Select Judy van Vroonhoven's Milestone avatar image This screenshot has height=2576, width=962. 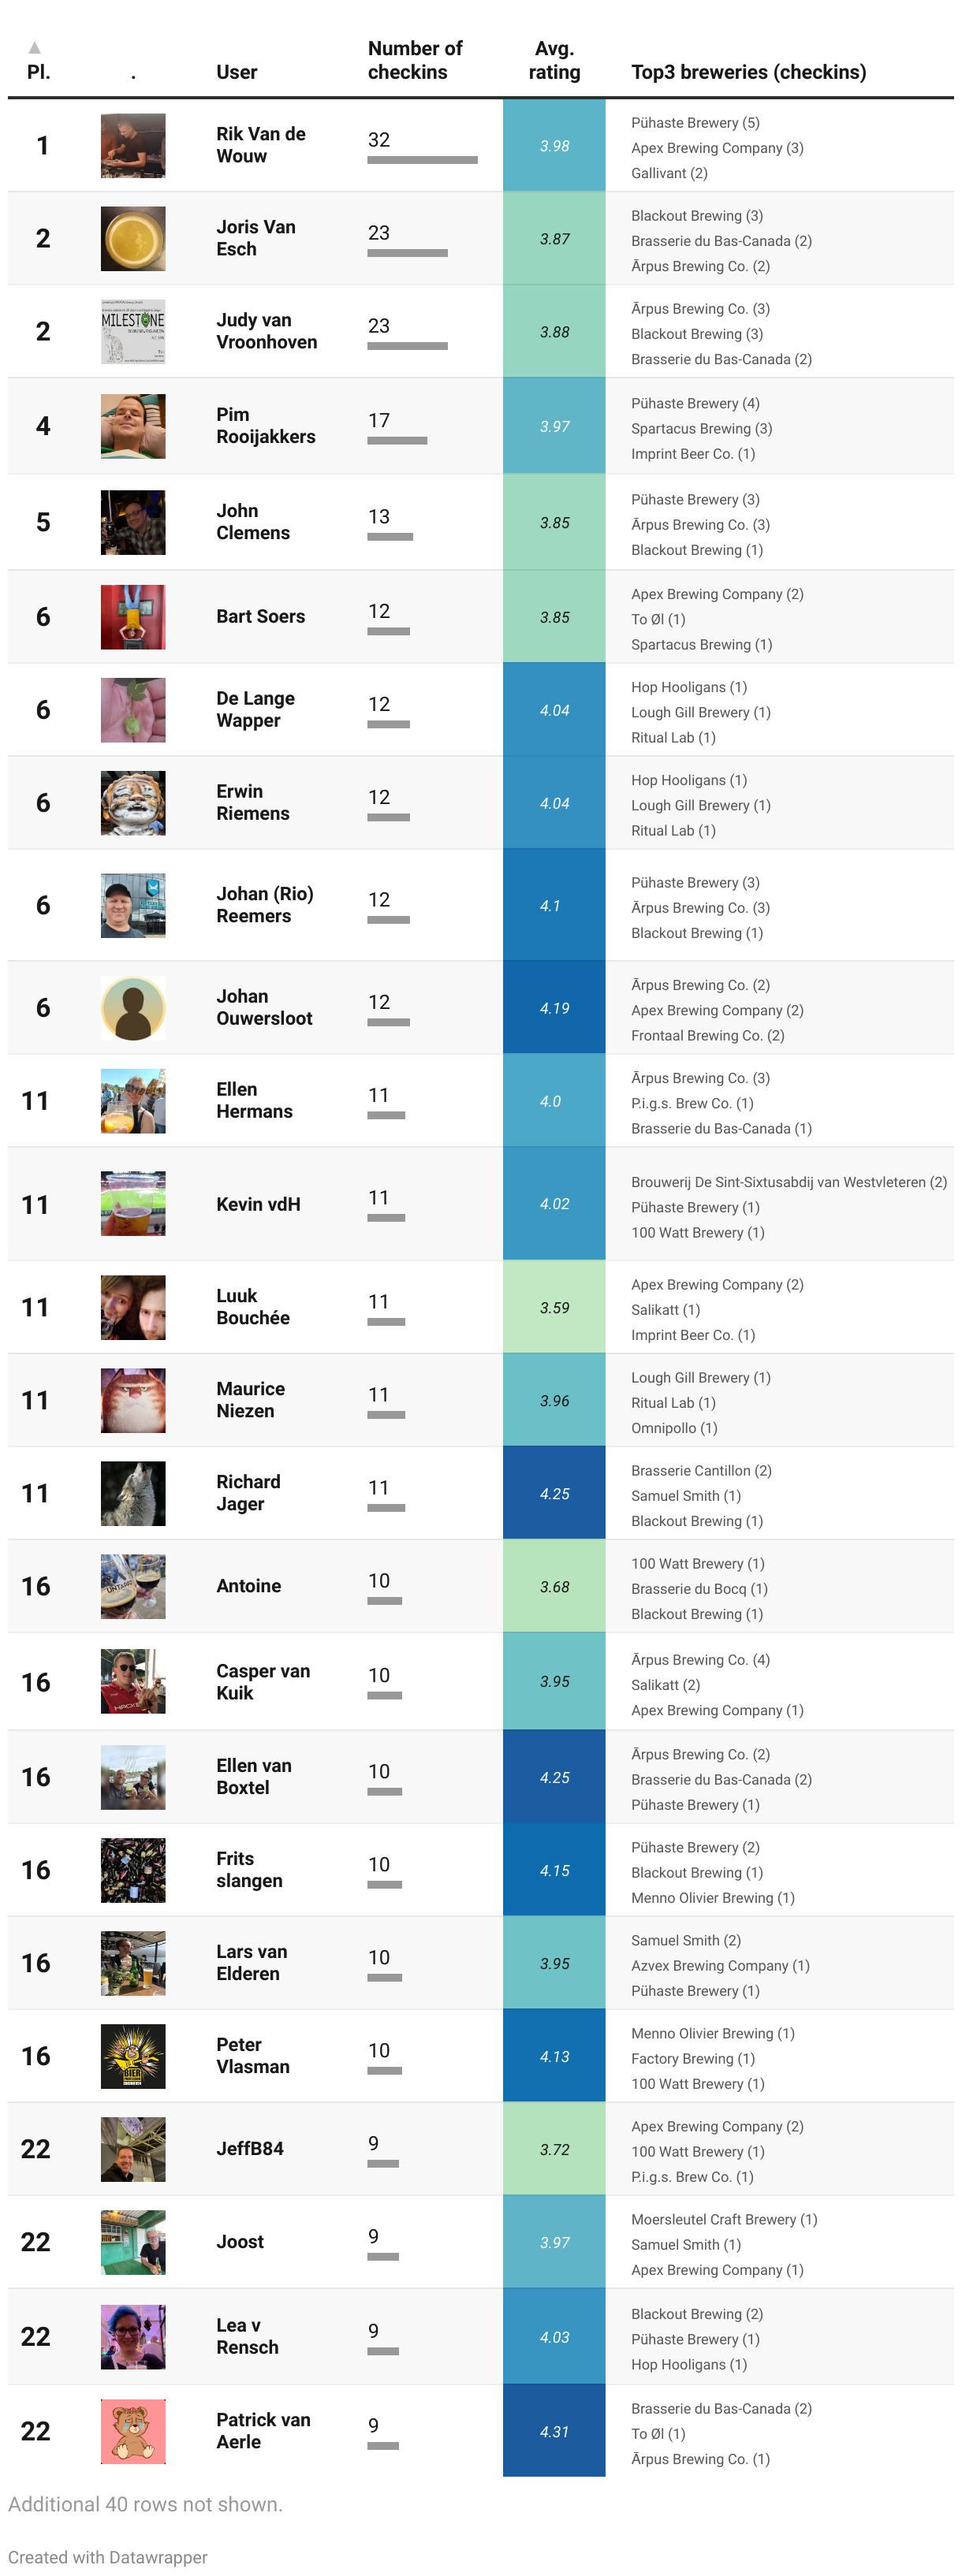point(133,332)
